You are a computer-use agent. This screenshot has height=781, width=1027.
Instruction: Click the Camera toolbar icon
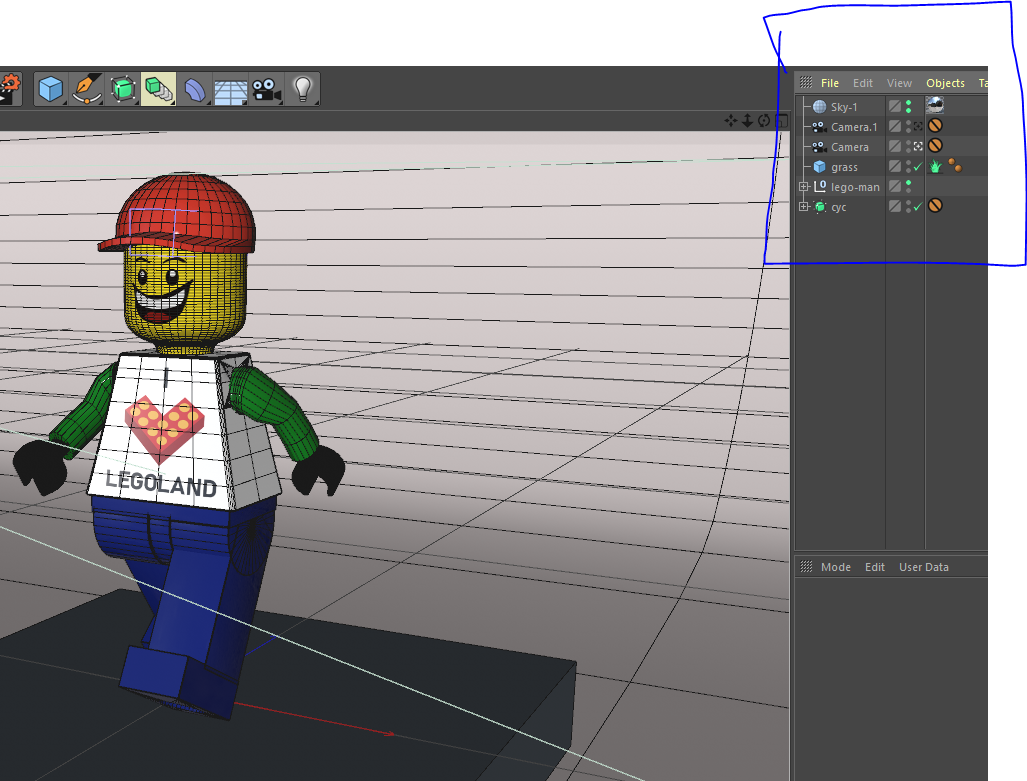(x=265, y=90)
